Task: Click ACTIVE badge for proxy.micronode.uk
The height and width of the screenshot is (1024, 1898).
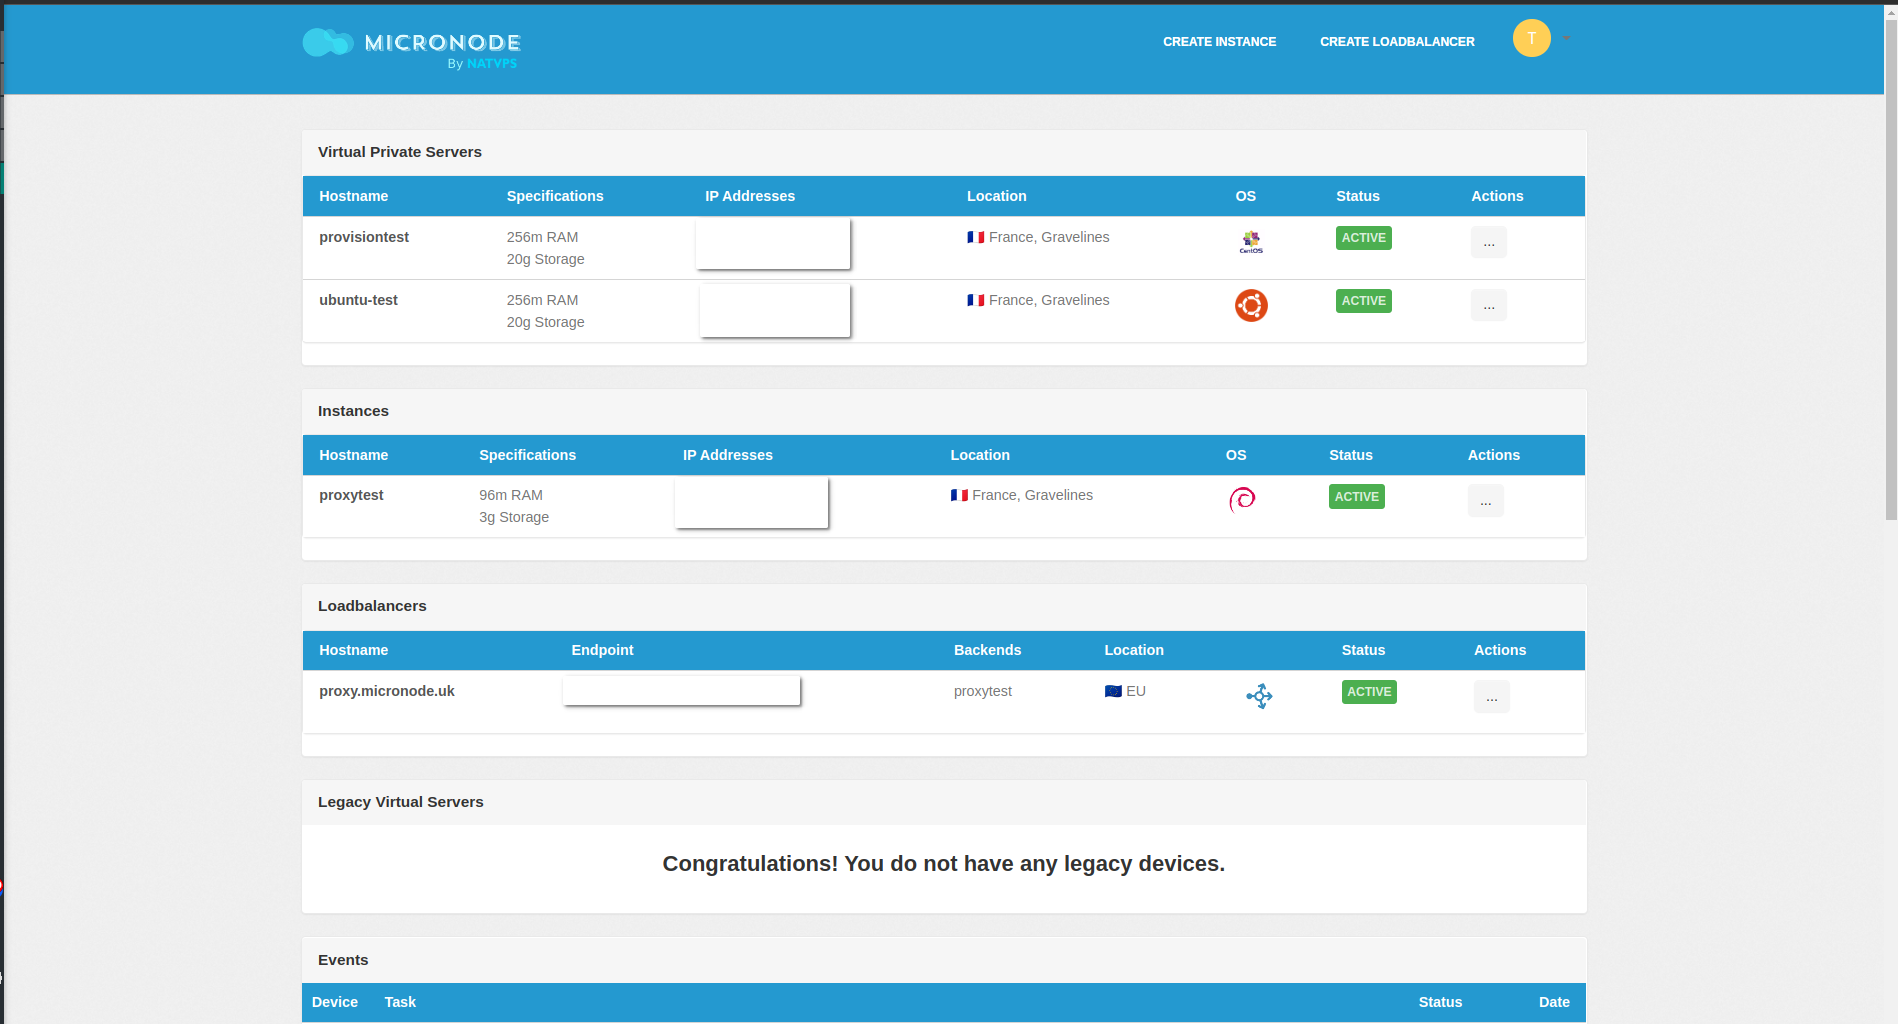Action: (x=1369, y=692)
